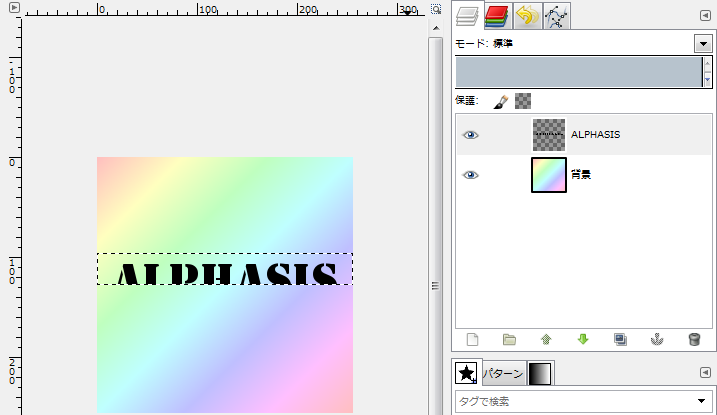Viewport: 717px width, 415px height.
Task: Duplicate the selected layer
Action: (620, 340)
